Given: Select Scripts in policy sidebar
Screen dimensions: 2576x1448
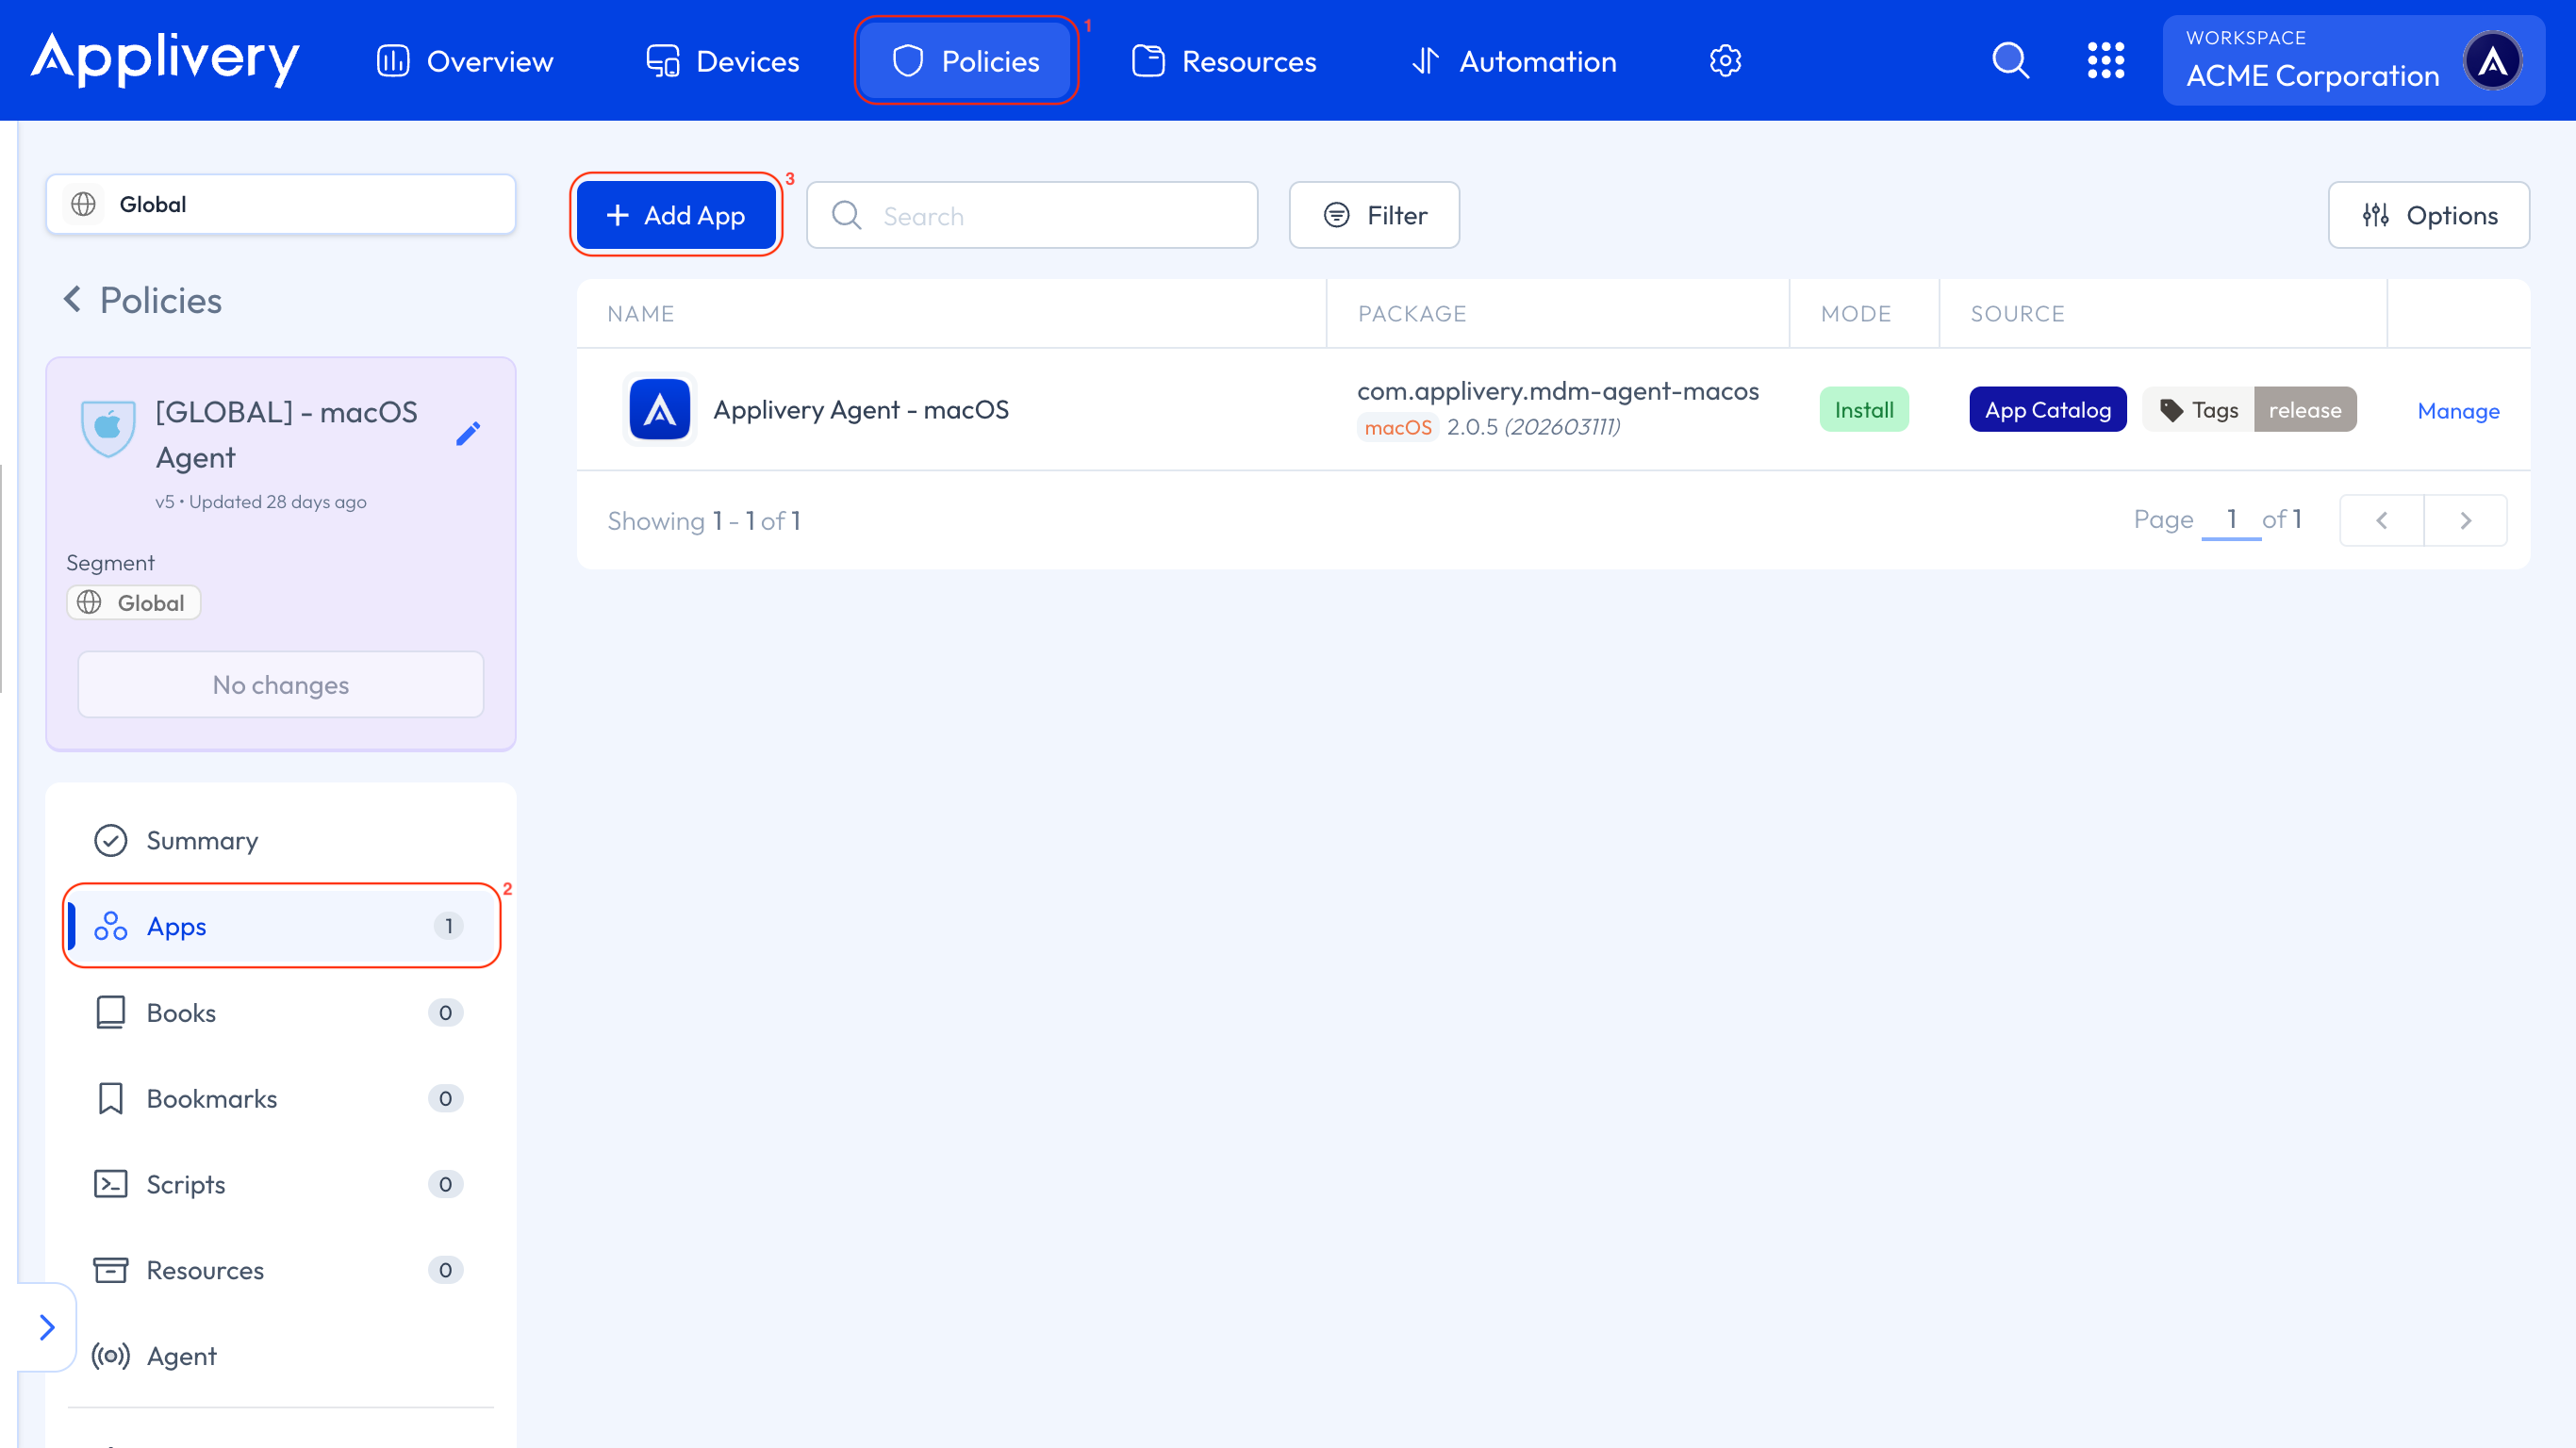Looking at the screenshot, I should [185, 1184].
